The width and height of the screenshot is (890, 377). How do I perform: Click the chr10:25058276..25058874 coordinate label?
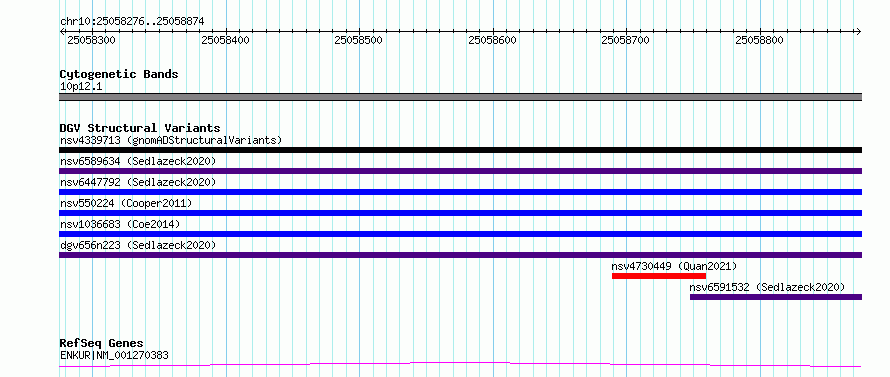[x=132, y=22]
